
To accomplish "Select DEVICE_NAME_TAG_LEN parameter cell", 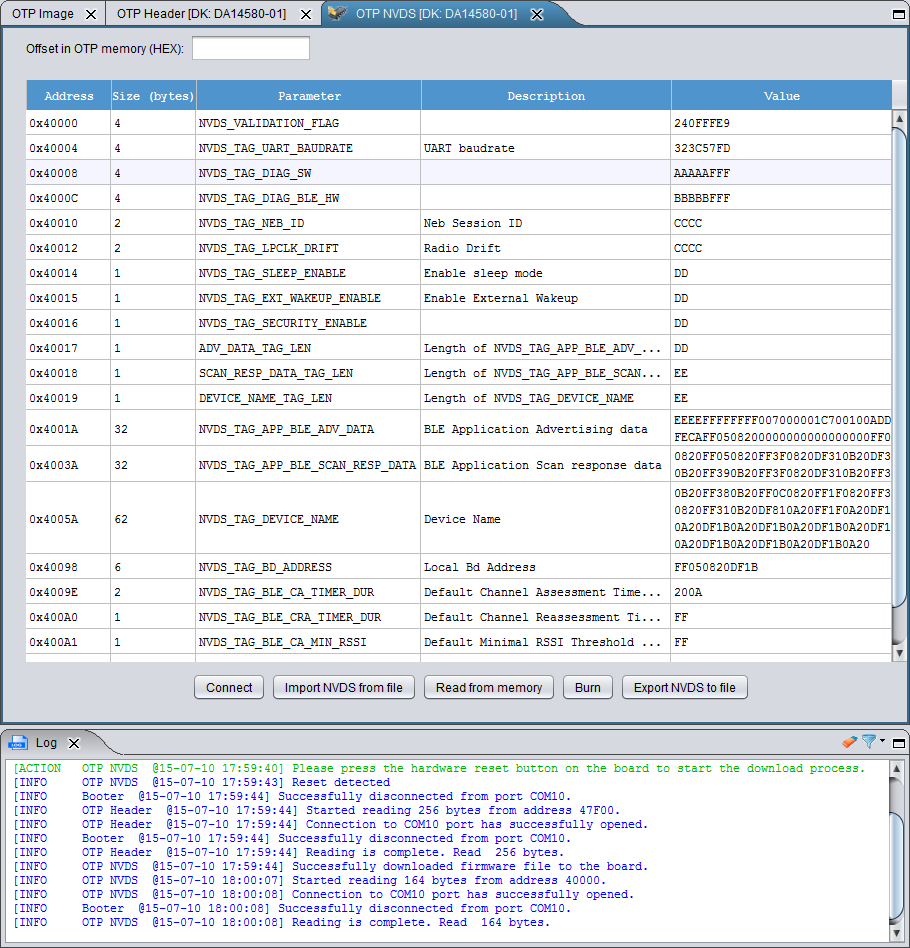I will (x=308, y=398).
